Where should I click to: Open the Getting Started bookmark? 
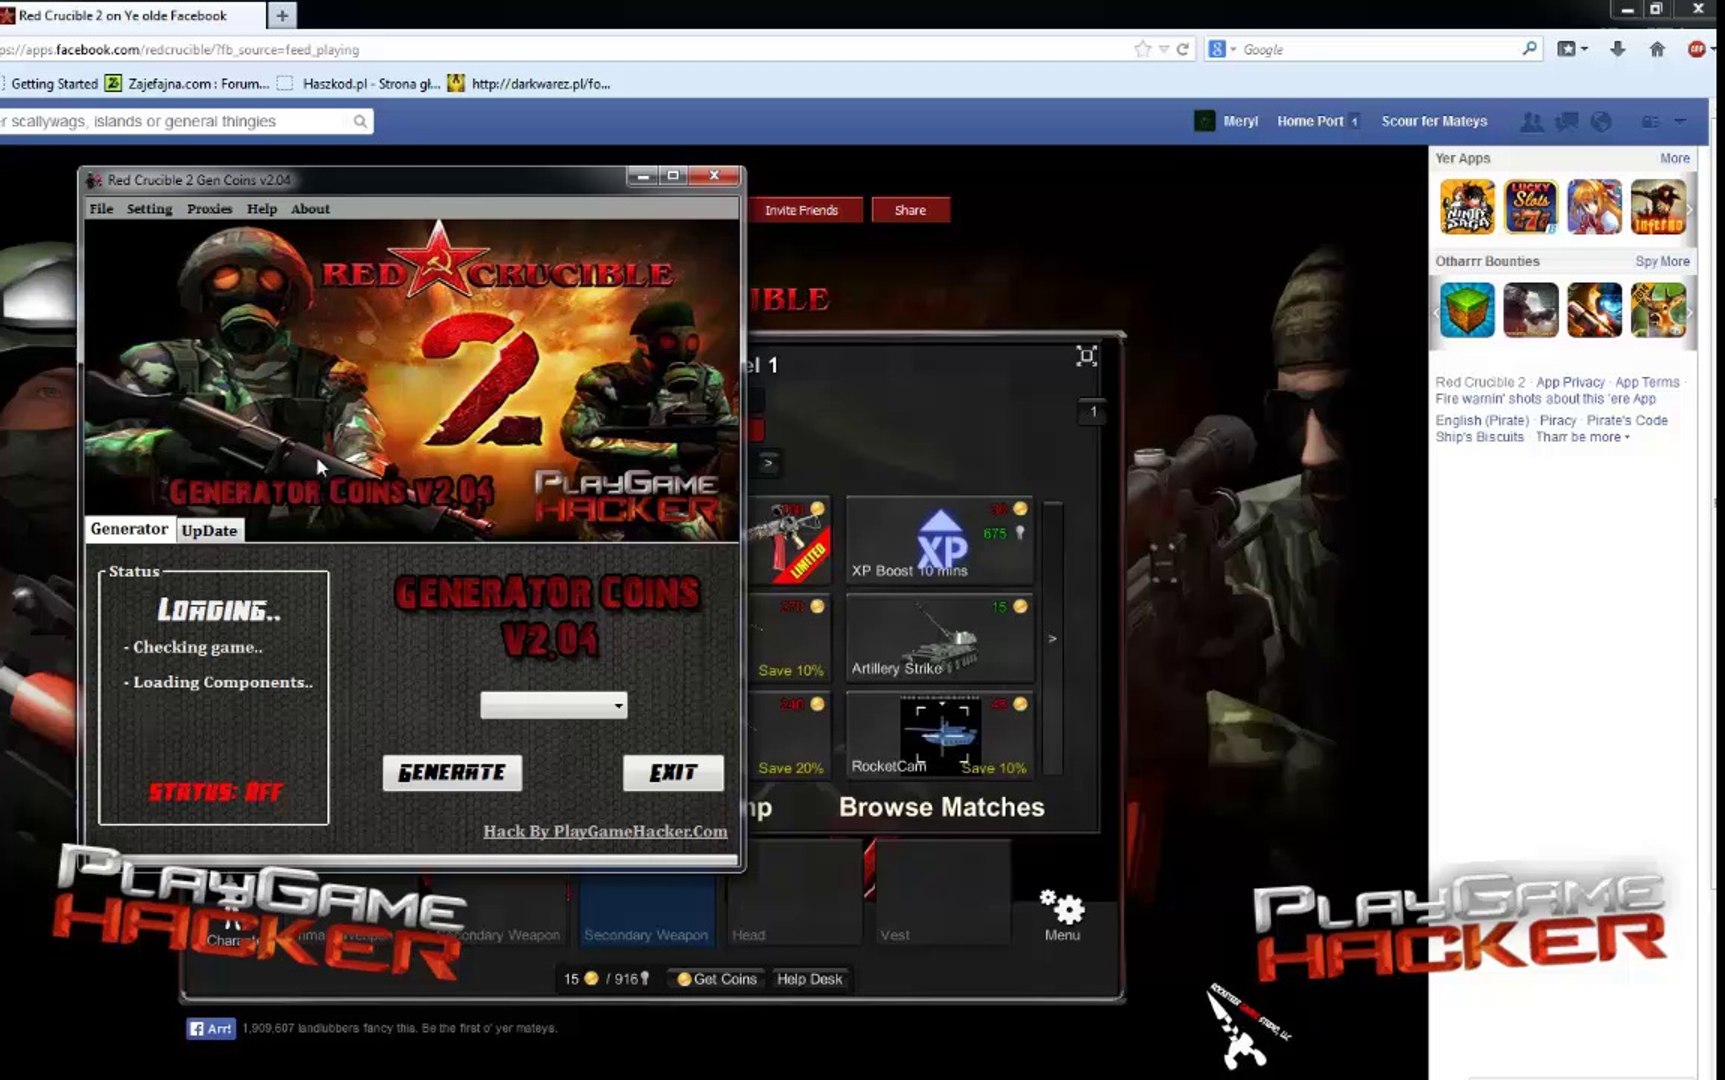pyautogui.click(x=53, y=84)
